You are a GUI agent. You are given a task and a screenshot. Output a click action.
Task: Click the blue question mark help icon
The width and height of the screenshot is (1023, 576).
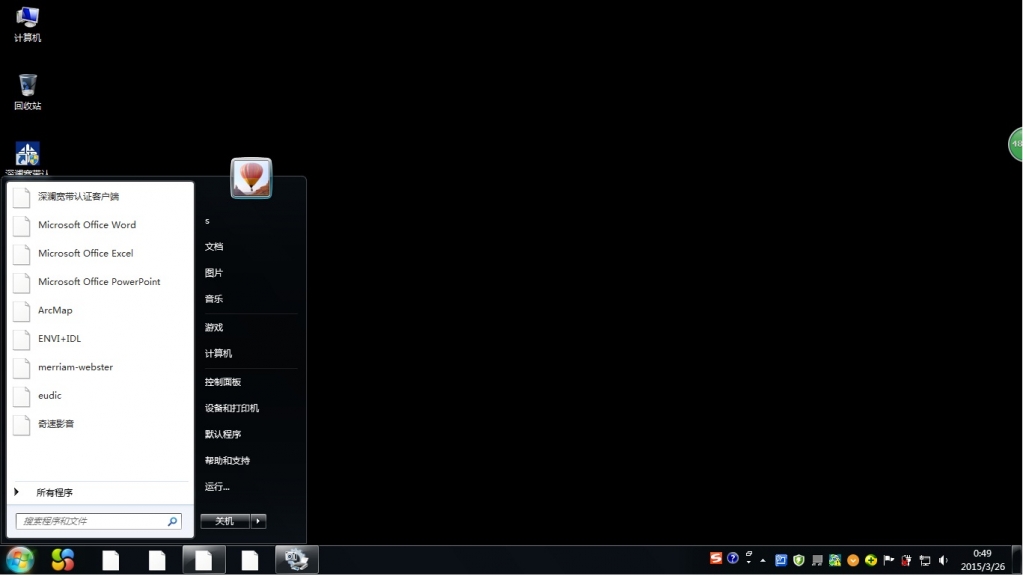[733, 559]
